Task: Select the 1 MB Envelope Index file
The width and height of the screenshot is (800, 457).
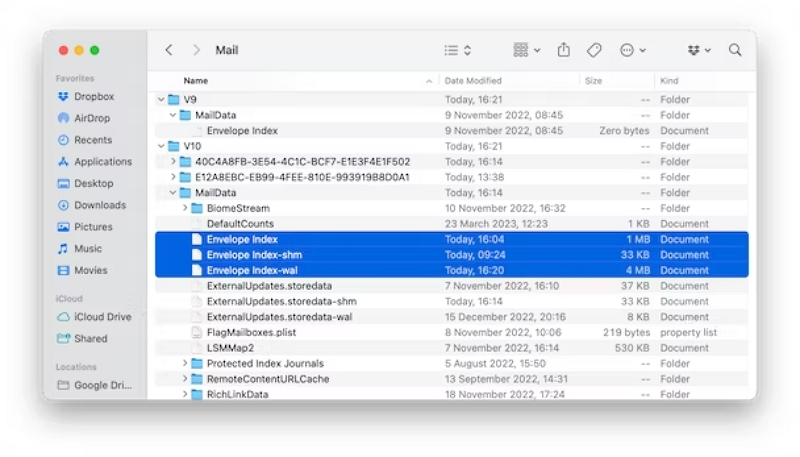Action: coord(452,239)
